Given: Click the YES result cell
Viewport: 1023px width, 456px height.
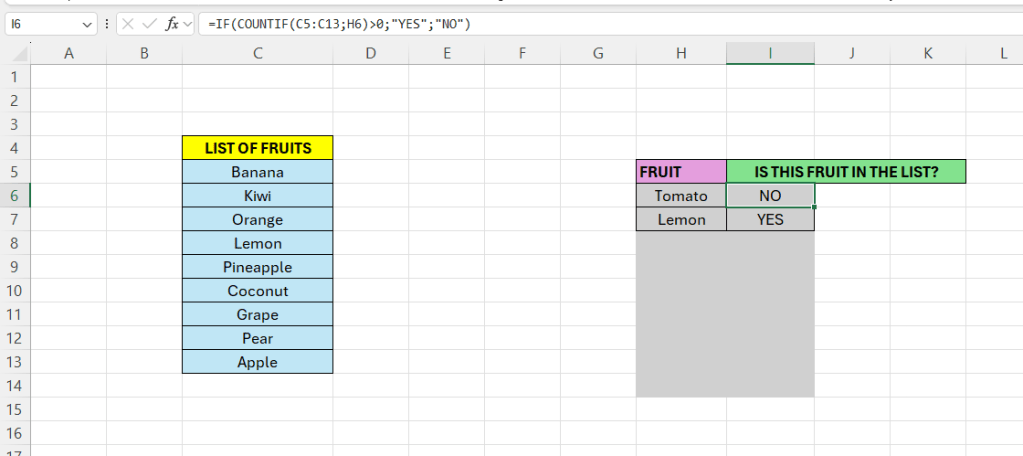Looking at the screenshot, I should (x=770, y=220).
